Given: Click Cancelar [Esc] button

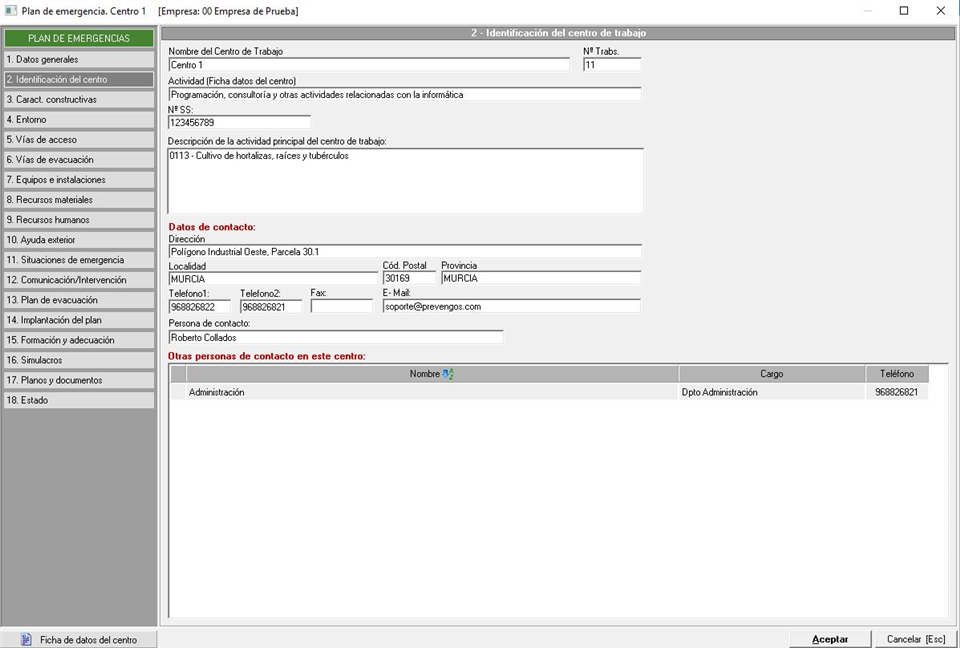Looking at the screenshot, I should tap(916, 639).
